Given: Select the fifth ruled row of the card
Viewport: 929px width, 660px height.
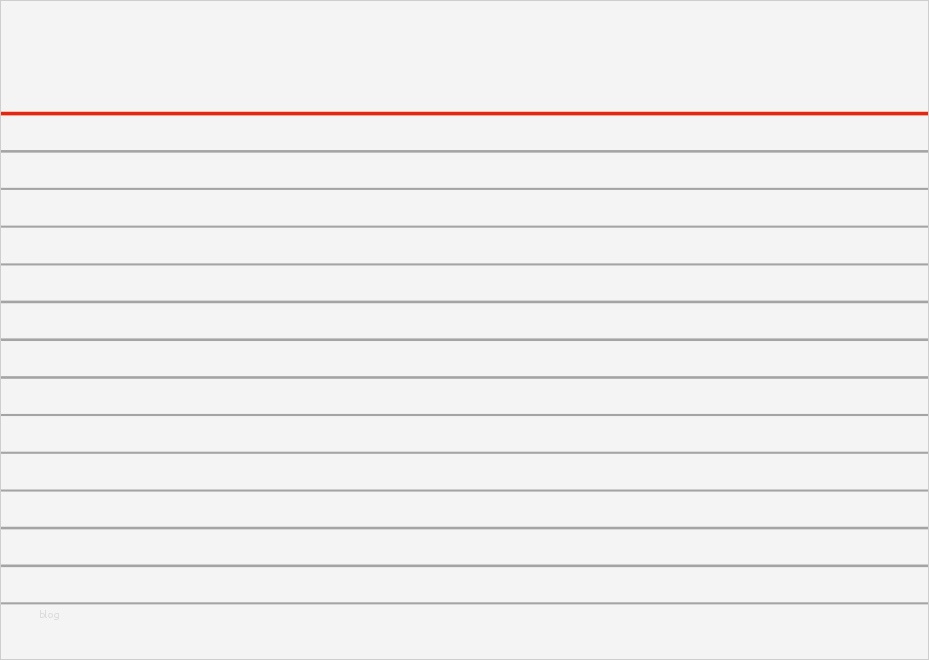Looking at the screenshot, I should click(x=464, y=283).
